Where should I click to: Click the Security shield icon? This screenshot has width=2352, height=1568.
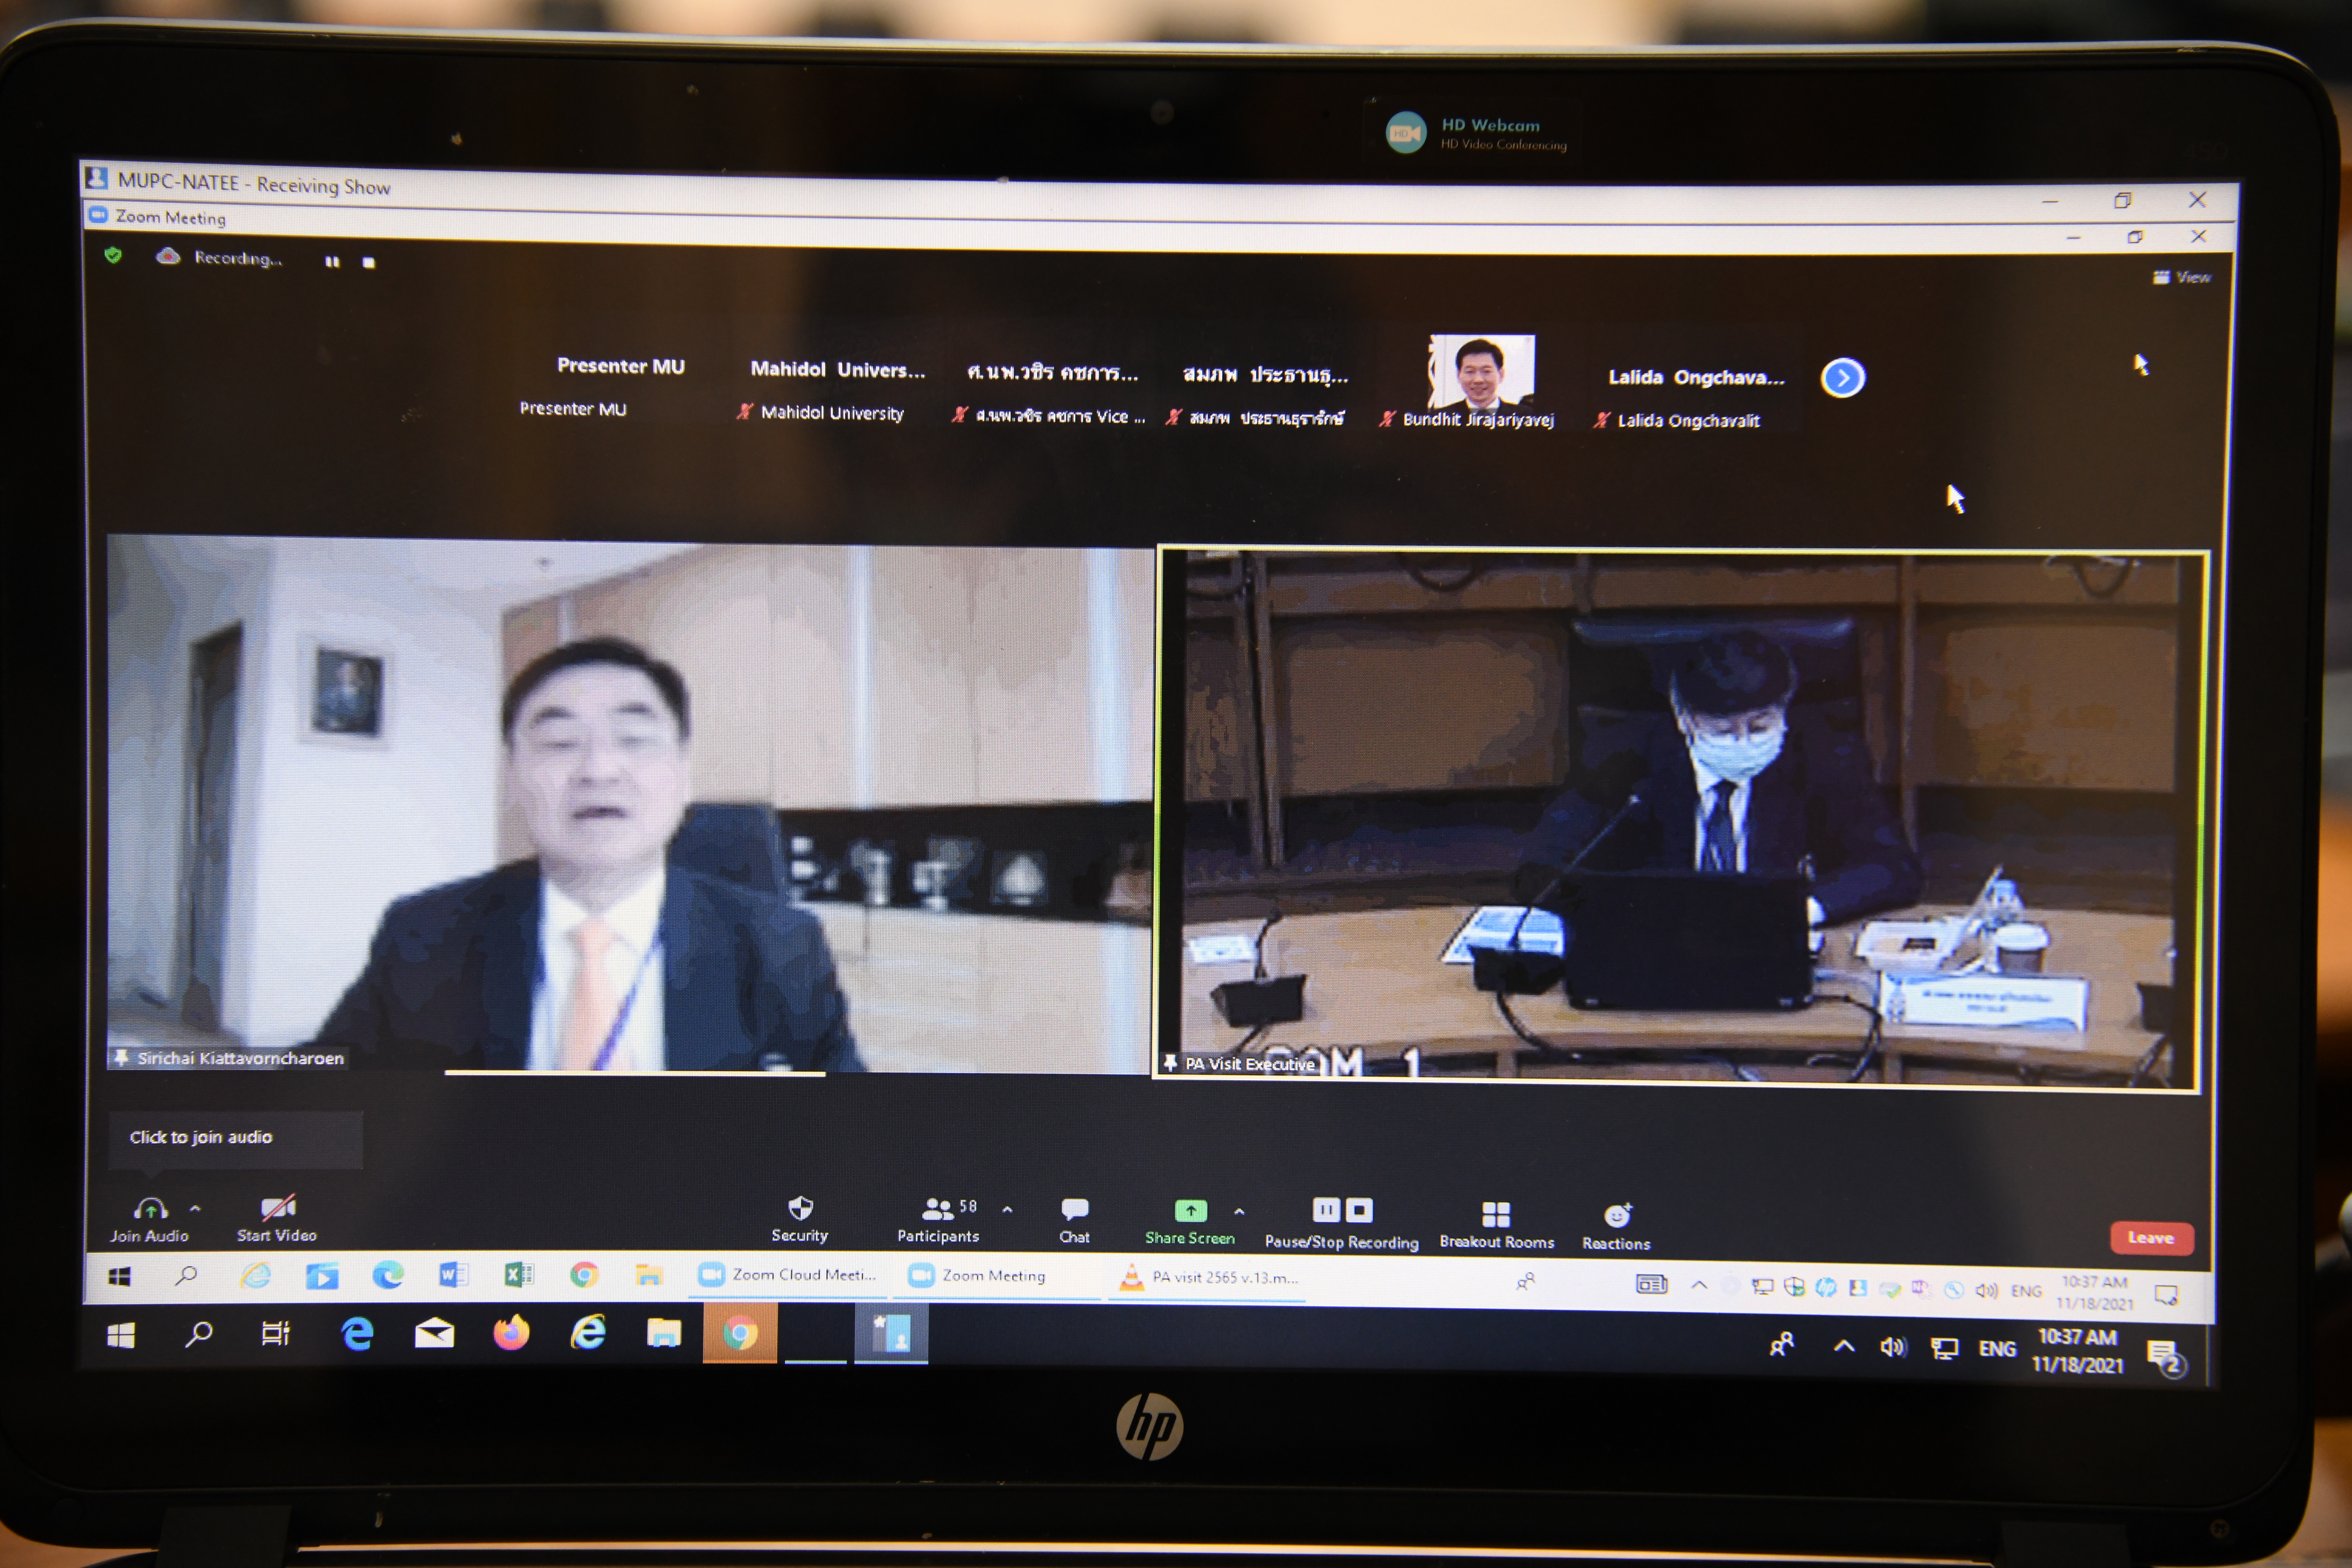[800, 1209]
